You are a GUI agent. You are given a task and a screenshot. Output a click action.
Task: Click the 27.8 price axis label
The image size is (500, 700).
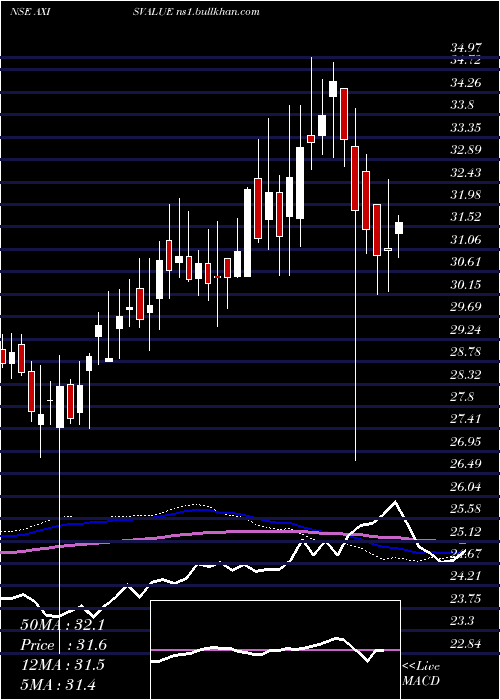point(462,397)
